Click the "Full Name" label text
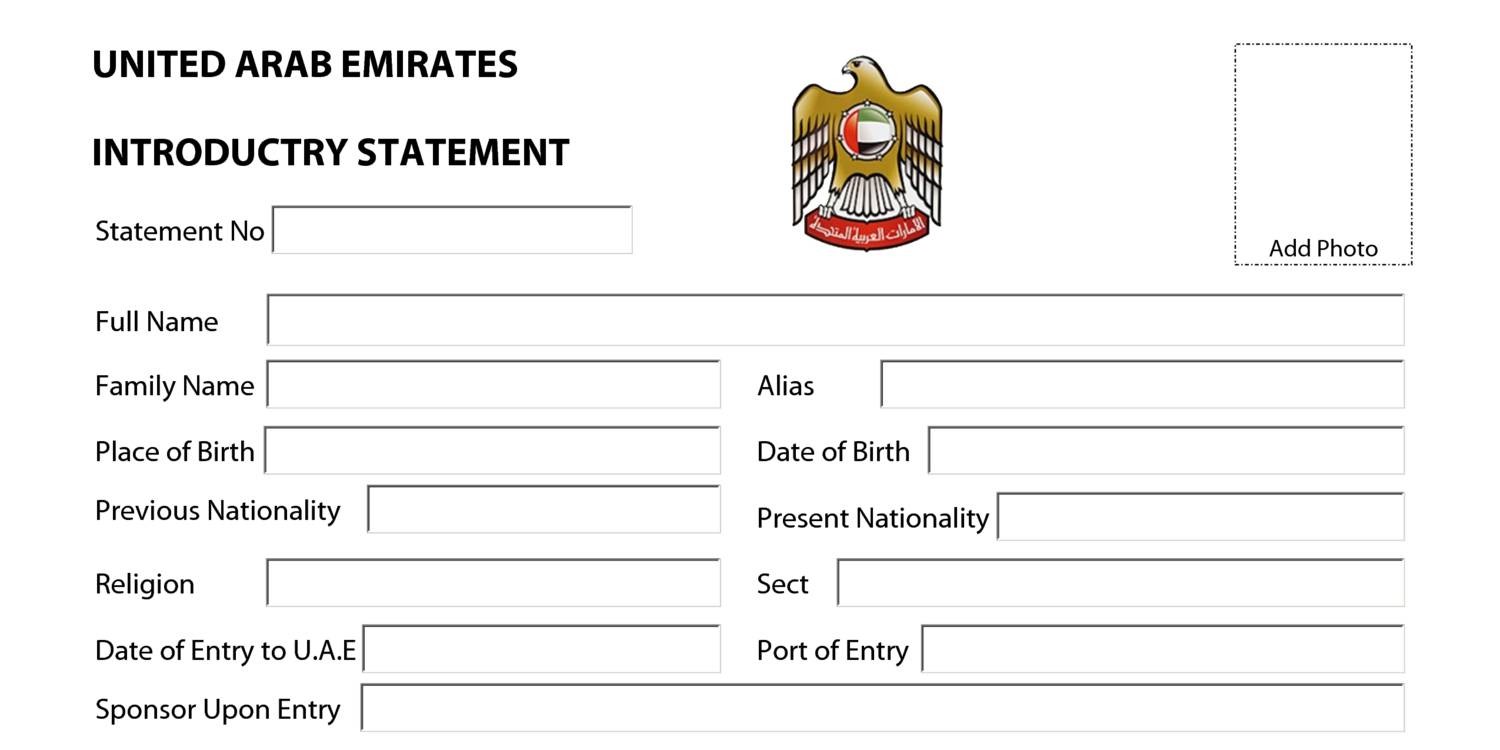Viewport: 1500px width, 750px height. [x=156, y=322]
